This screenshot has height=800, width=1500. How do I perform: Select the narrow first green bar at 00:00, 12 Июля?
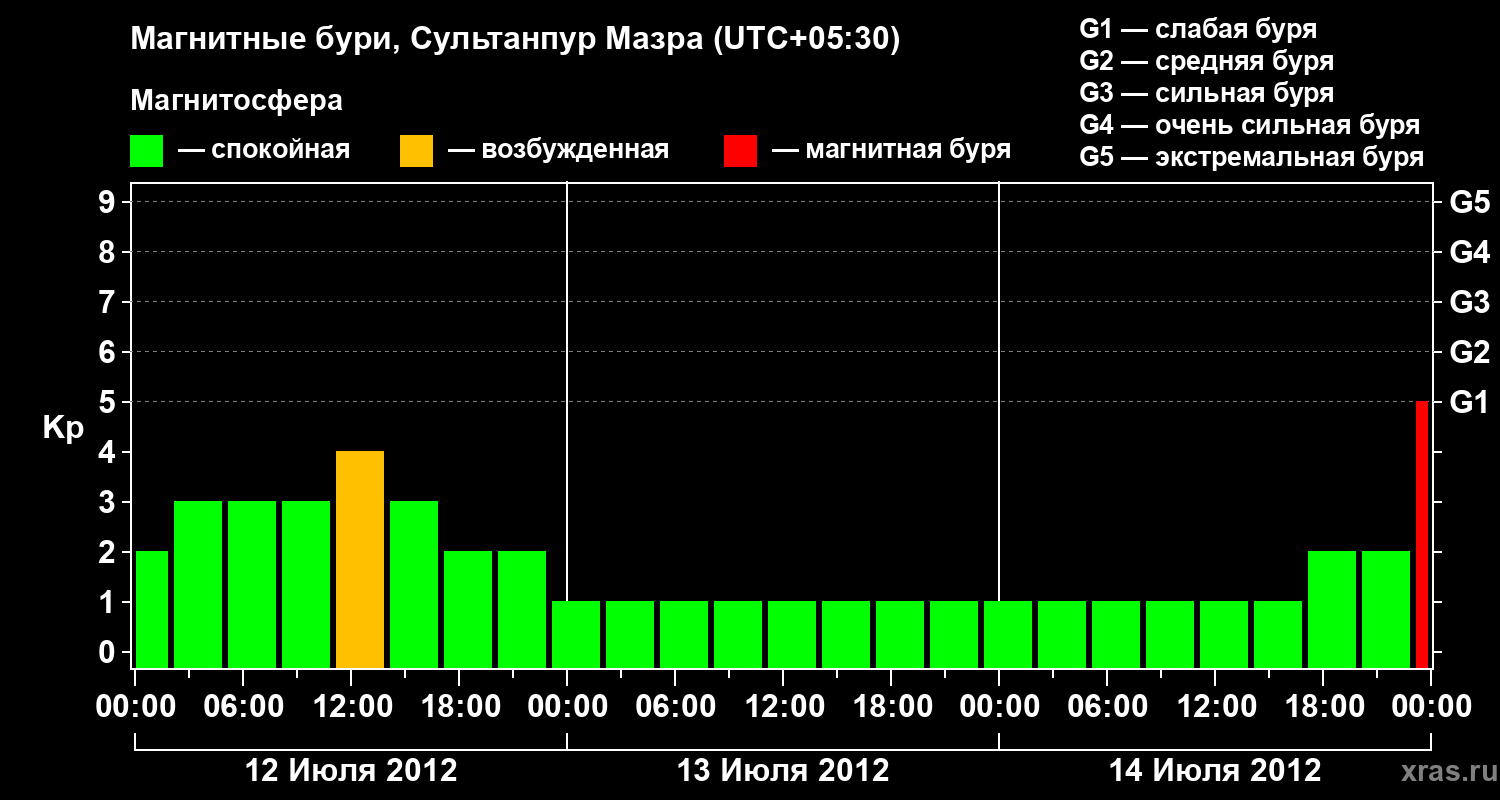[x=152, y=610]
